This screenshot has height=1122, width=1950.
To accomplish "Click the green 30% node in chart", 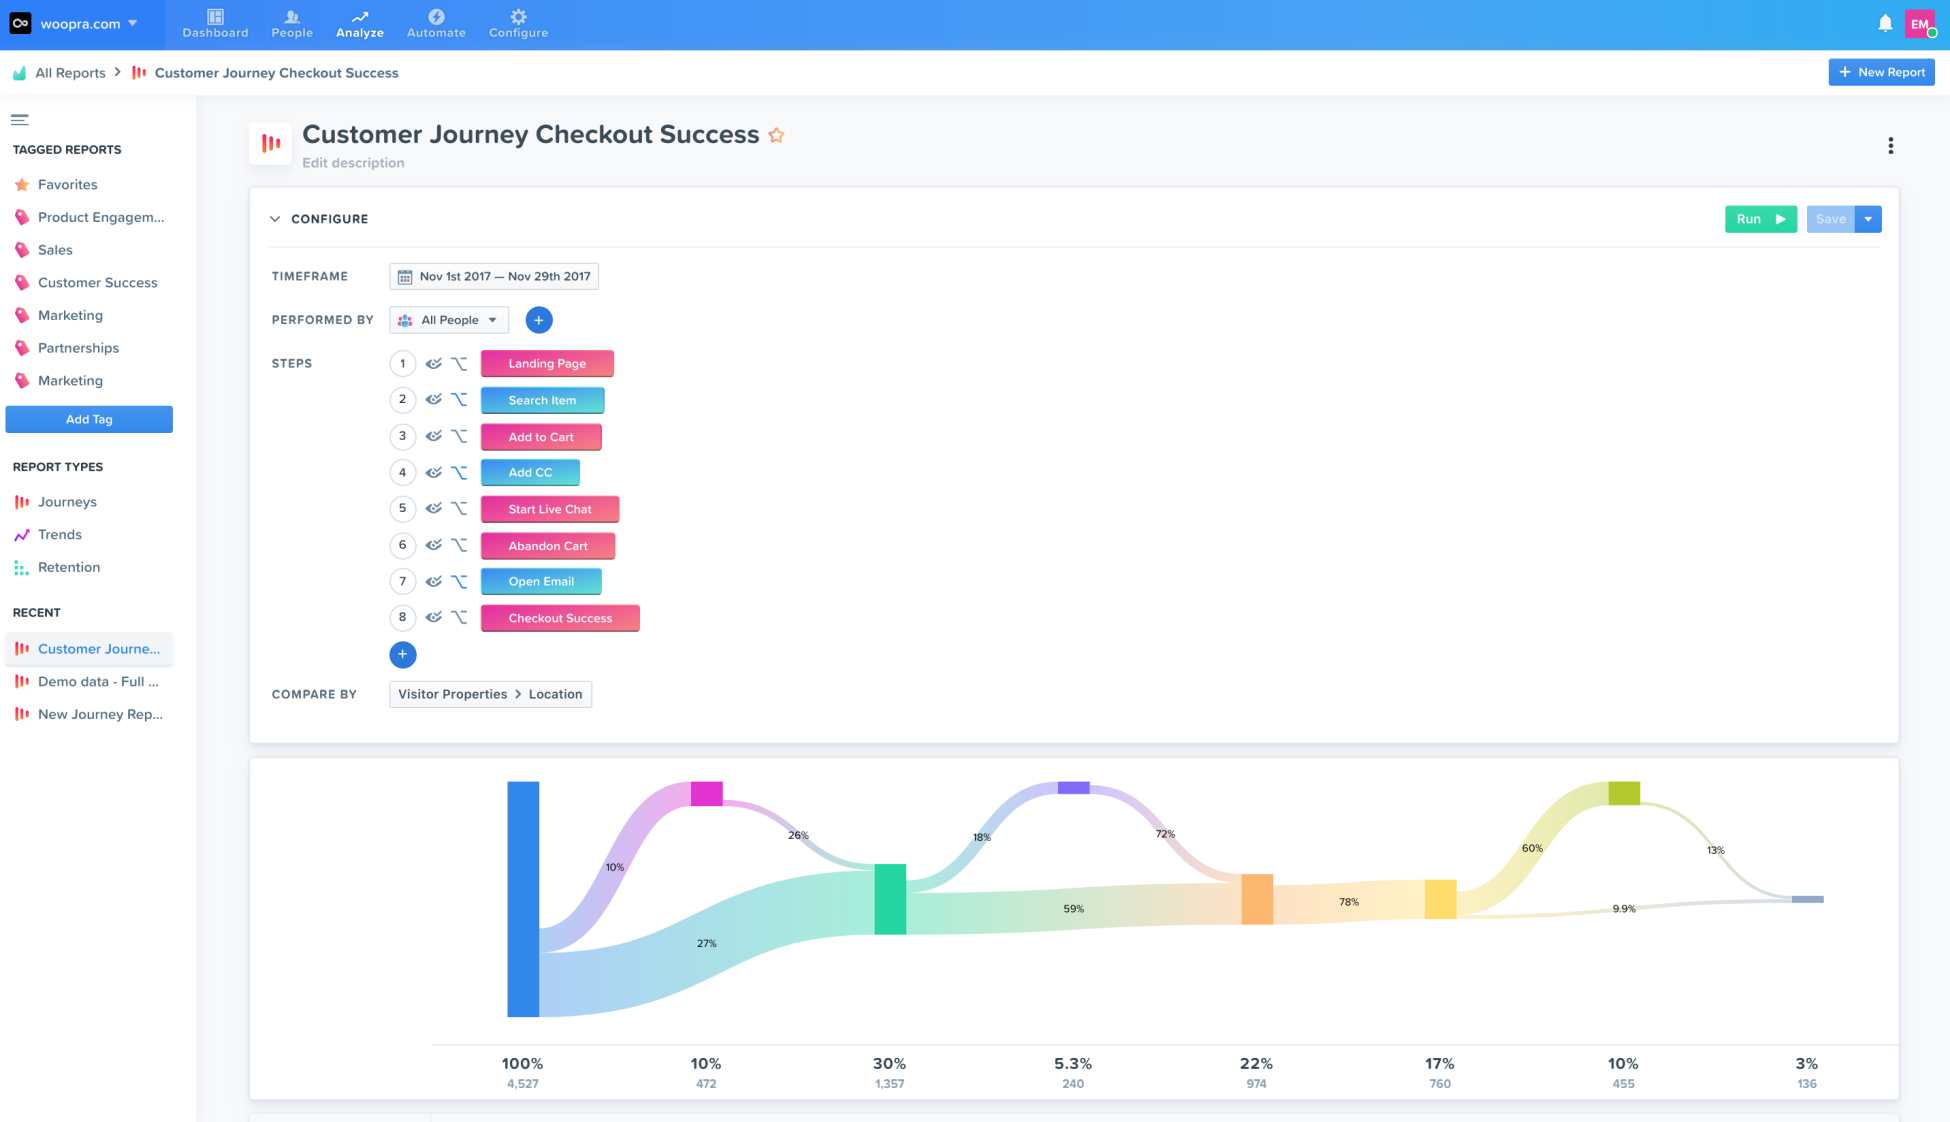I will [x=890, y=899].
